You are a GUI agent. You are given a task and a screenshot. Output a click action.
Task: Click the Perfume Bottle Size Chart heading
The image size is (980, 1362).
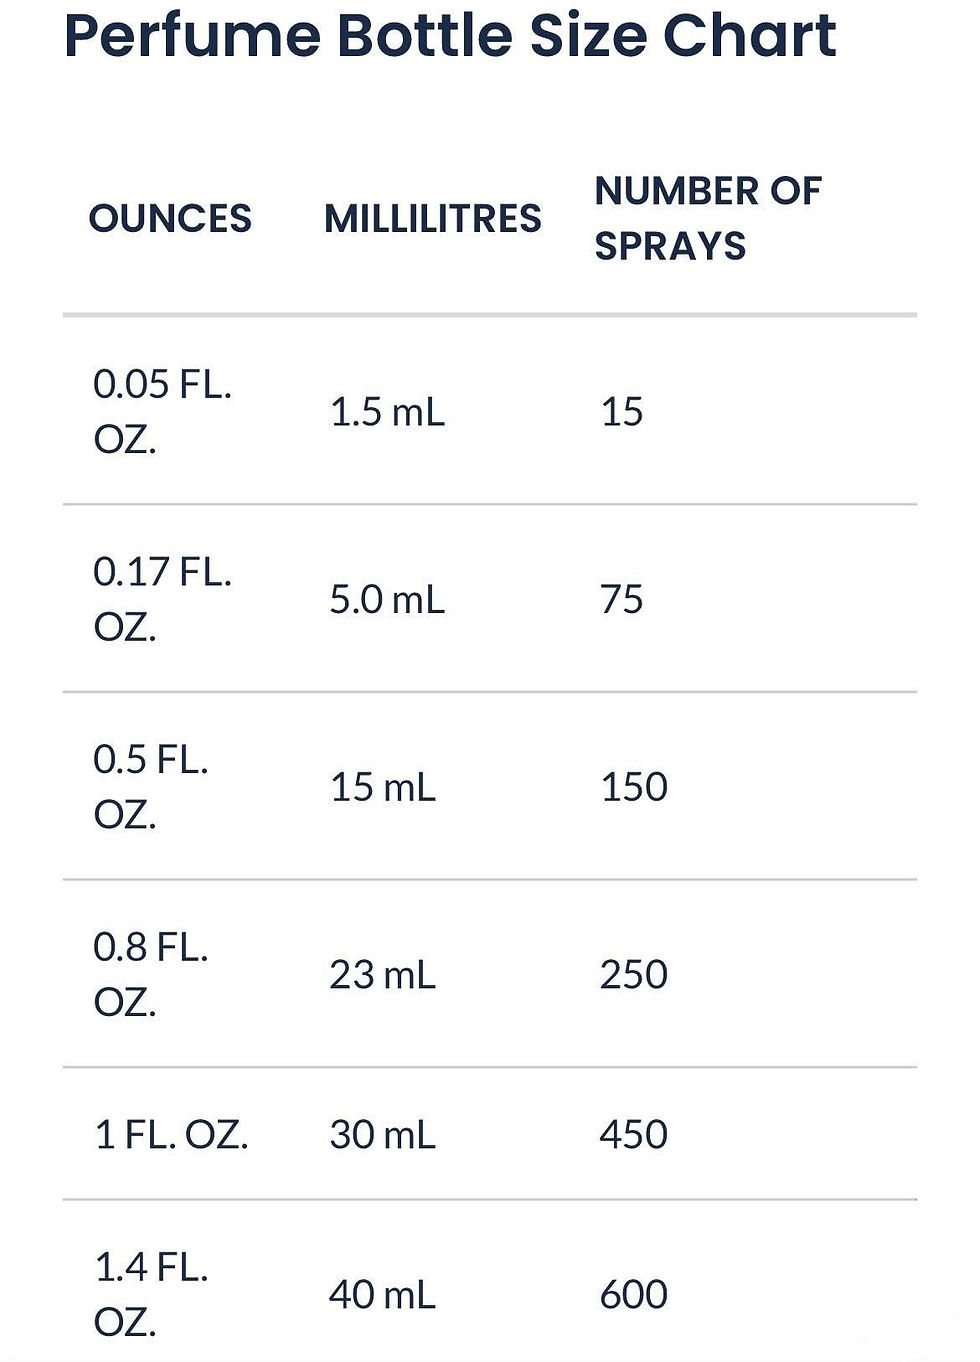coord(450,36)
